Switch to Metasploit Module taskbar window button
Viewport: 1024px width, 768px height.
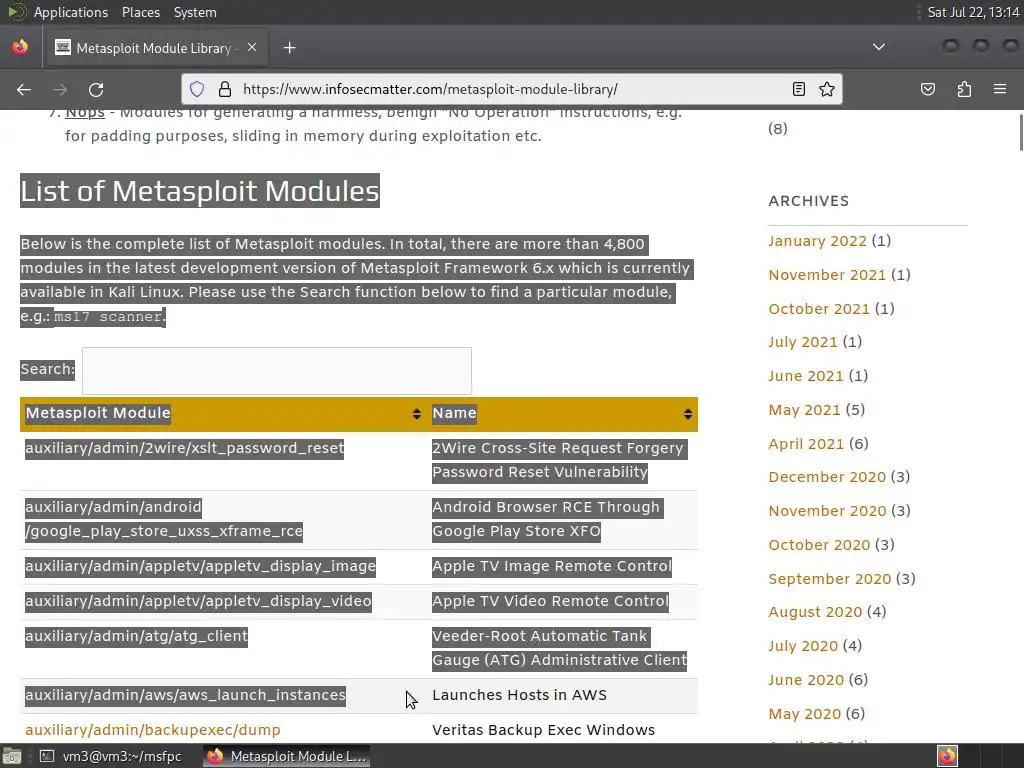click(286, 756)
